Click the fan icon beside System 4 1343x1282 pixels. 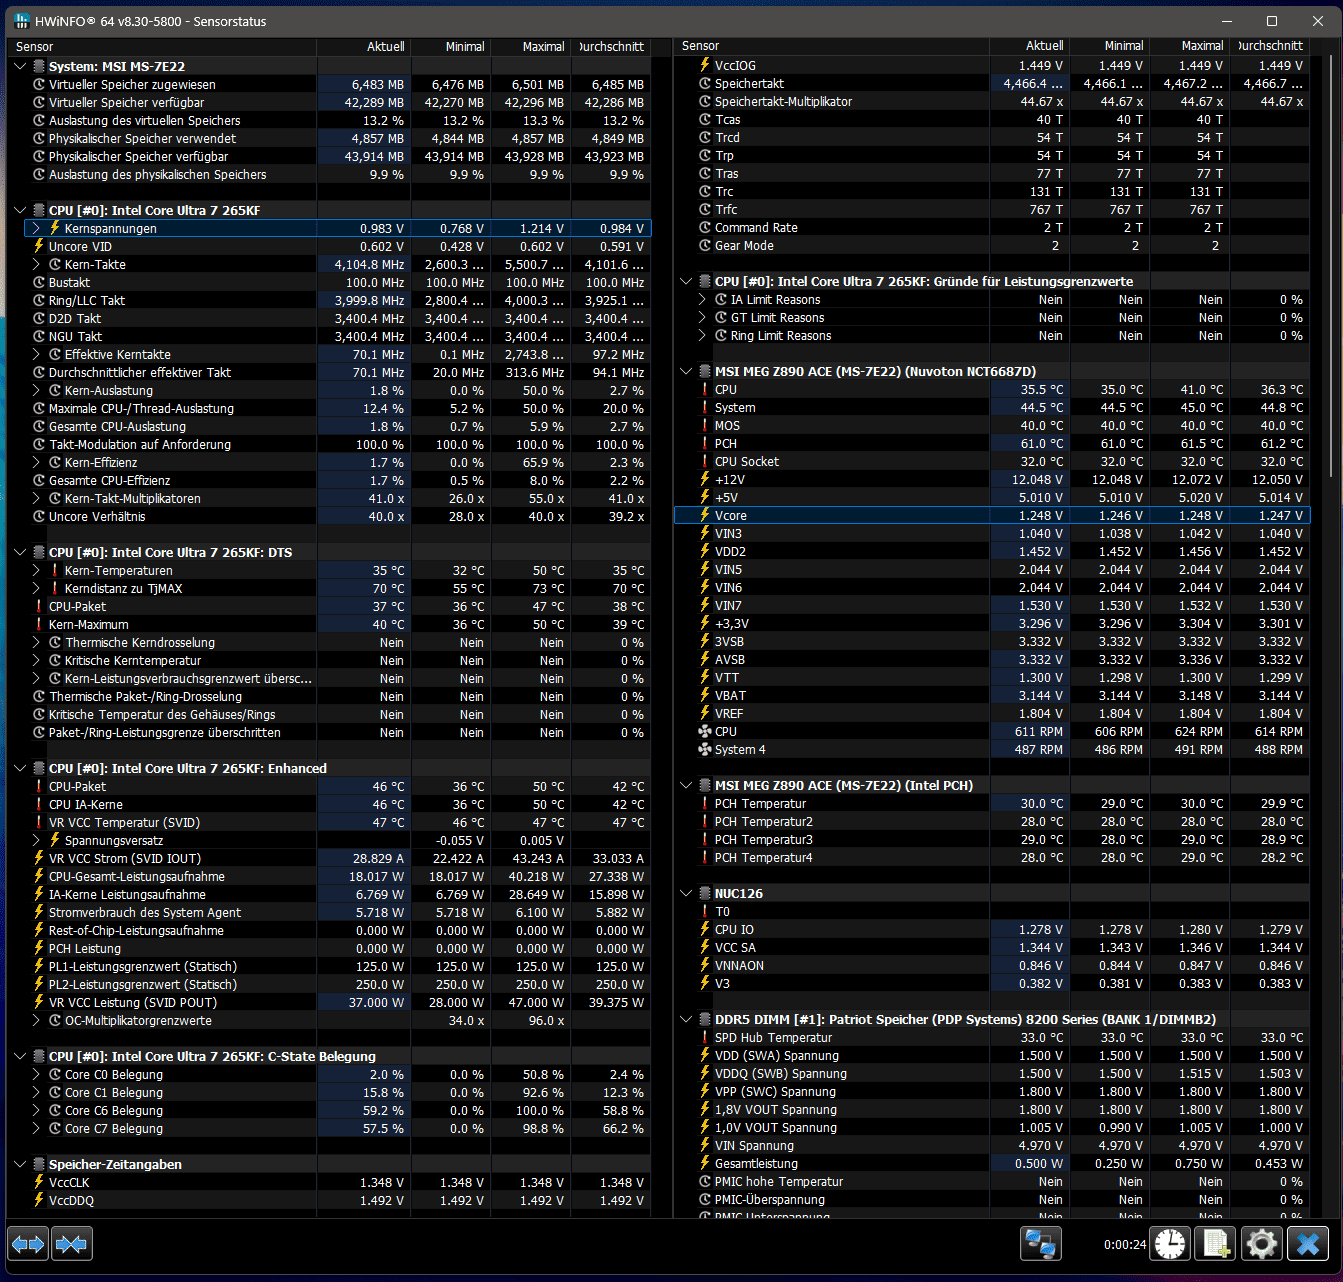point(705,750)
